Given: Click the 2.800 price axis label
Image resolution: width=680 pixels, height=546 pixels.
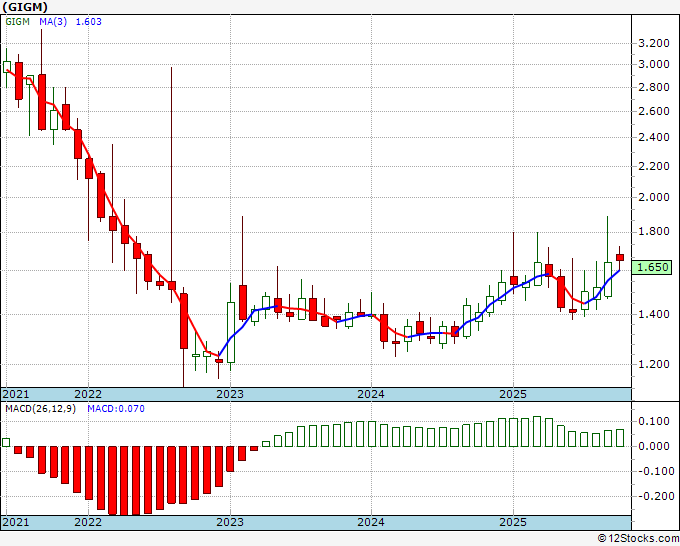Looking at the screenshot, I should pyautogui.click(x=654, y=87).
